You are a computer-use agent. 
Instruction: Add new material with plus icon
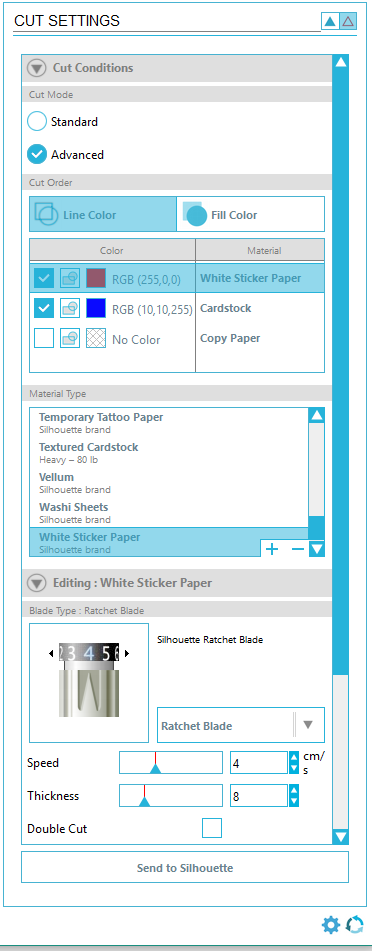pos(272,549)
